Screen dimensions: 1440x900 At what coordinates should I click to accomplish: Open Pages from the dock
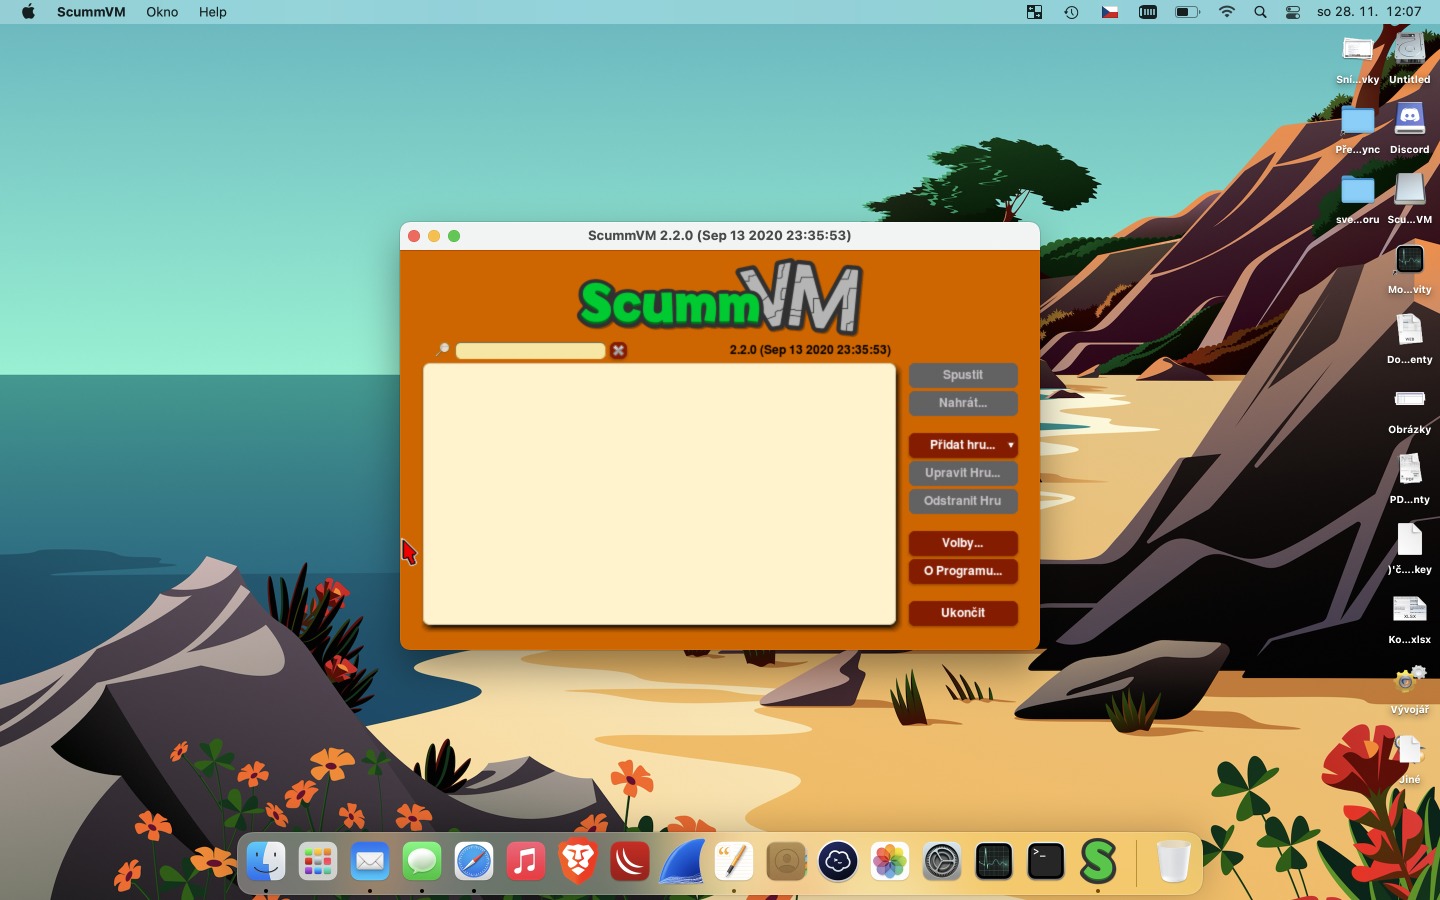coord(734,861)
